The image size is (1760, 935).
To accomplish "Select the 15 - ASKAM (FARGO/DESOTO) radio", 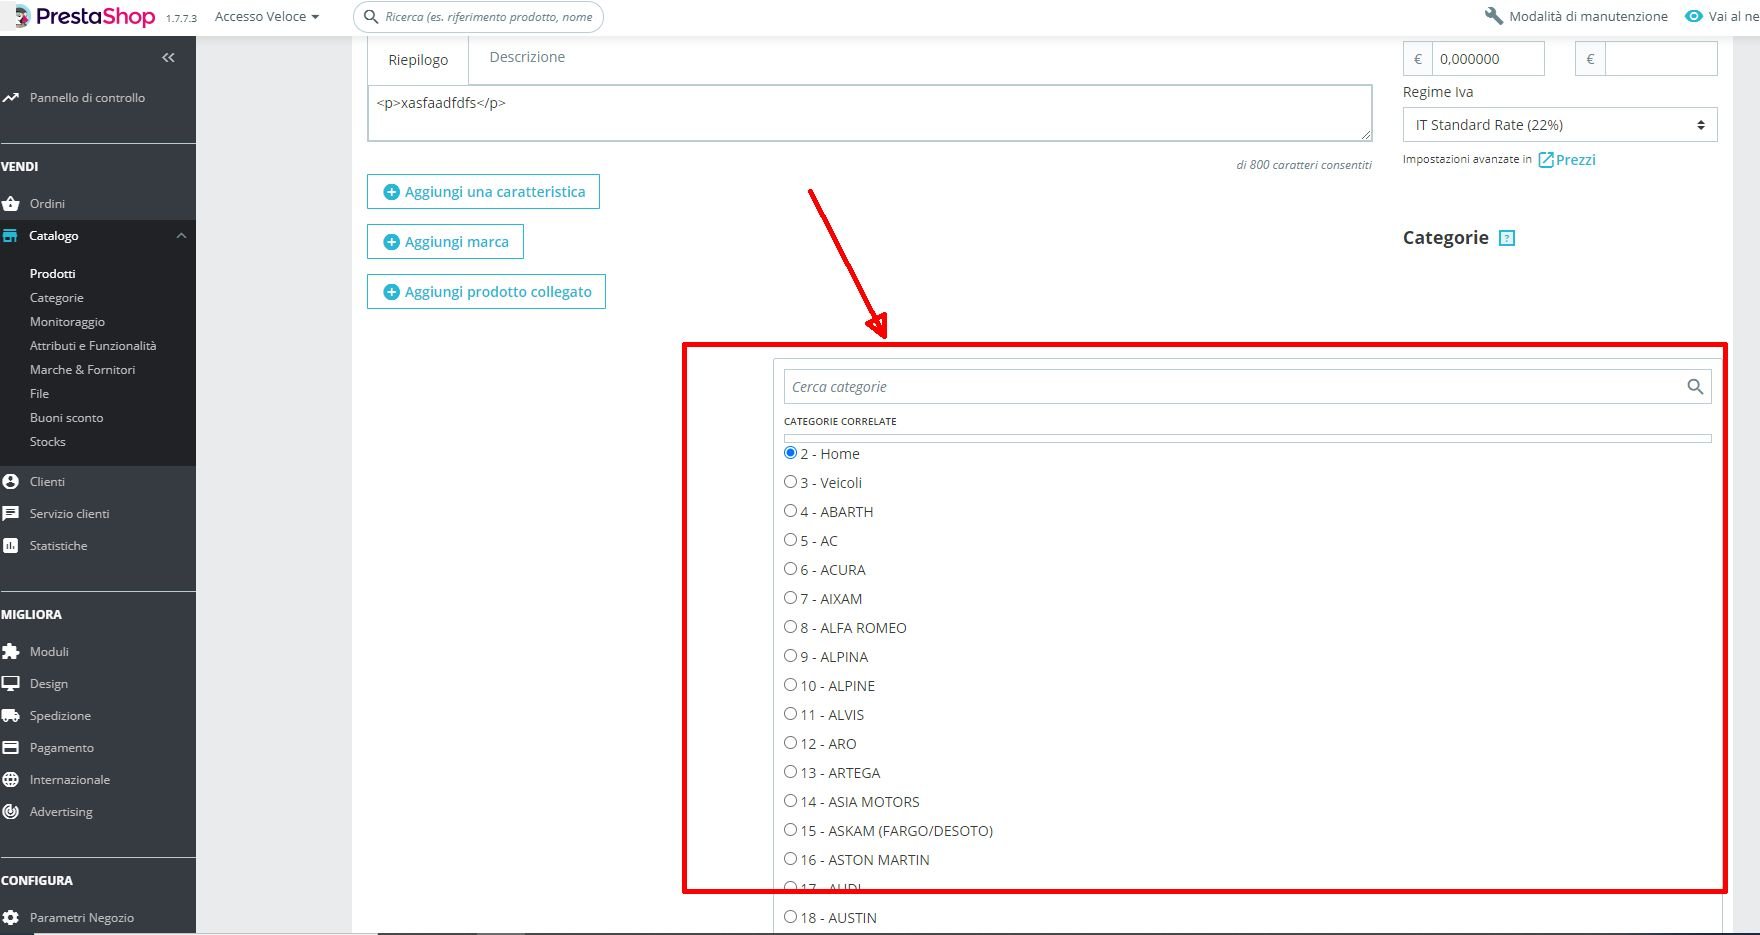I will (791, 830).
